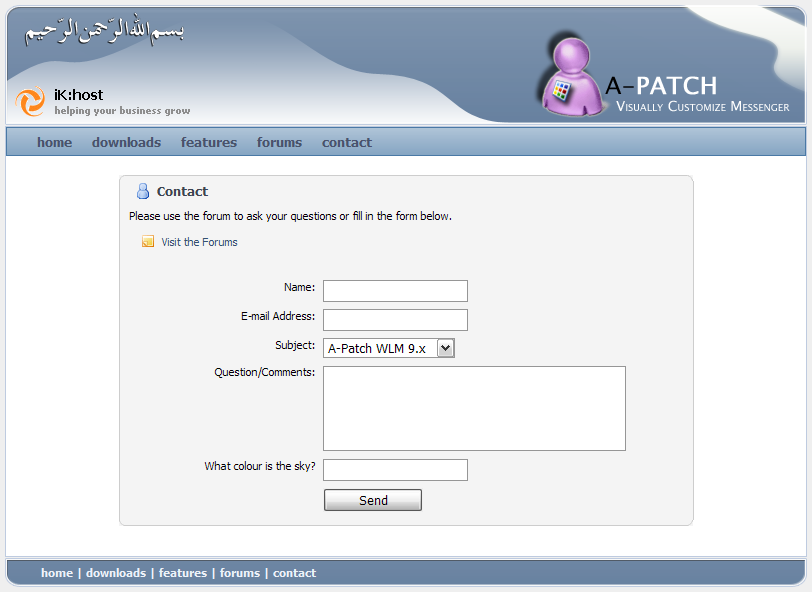Submit the form with the Send button
This screenshot has width=812, height=592.
[x=373, y=500]
